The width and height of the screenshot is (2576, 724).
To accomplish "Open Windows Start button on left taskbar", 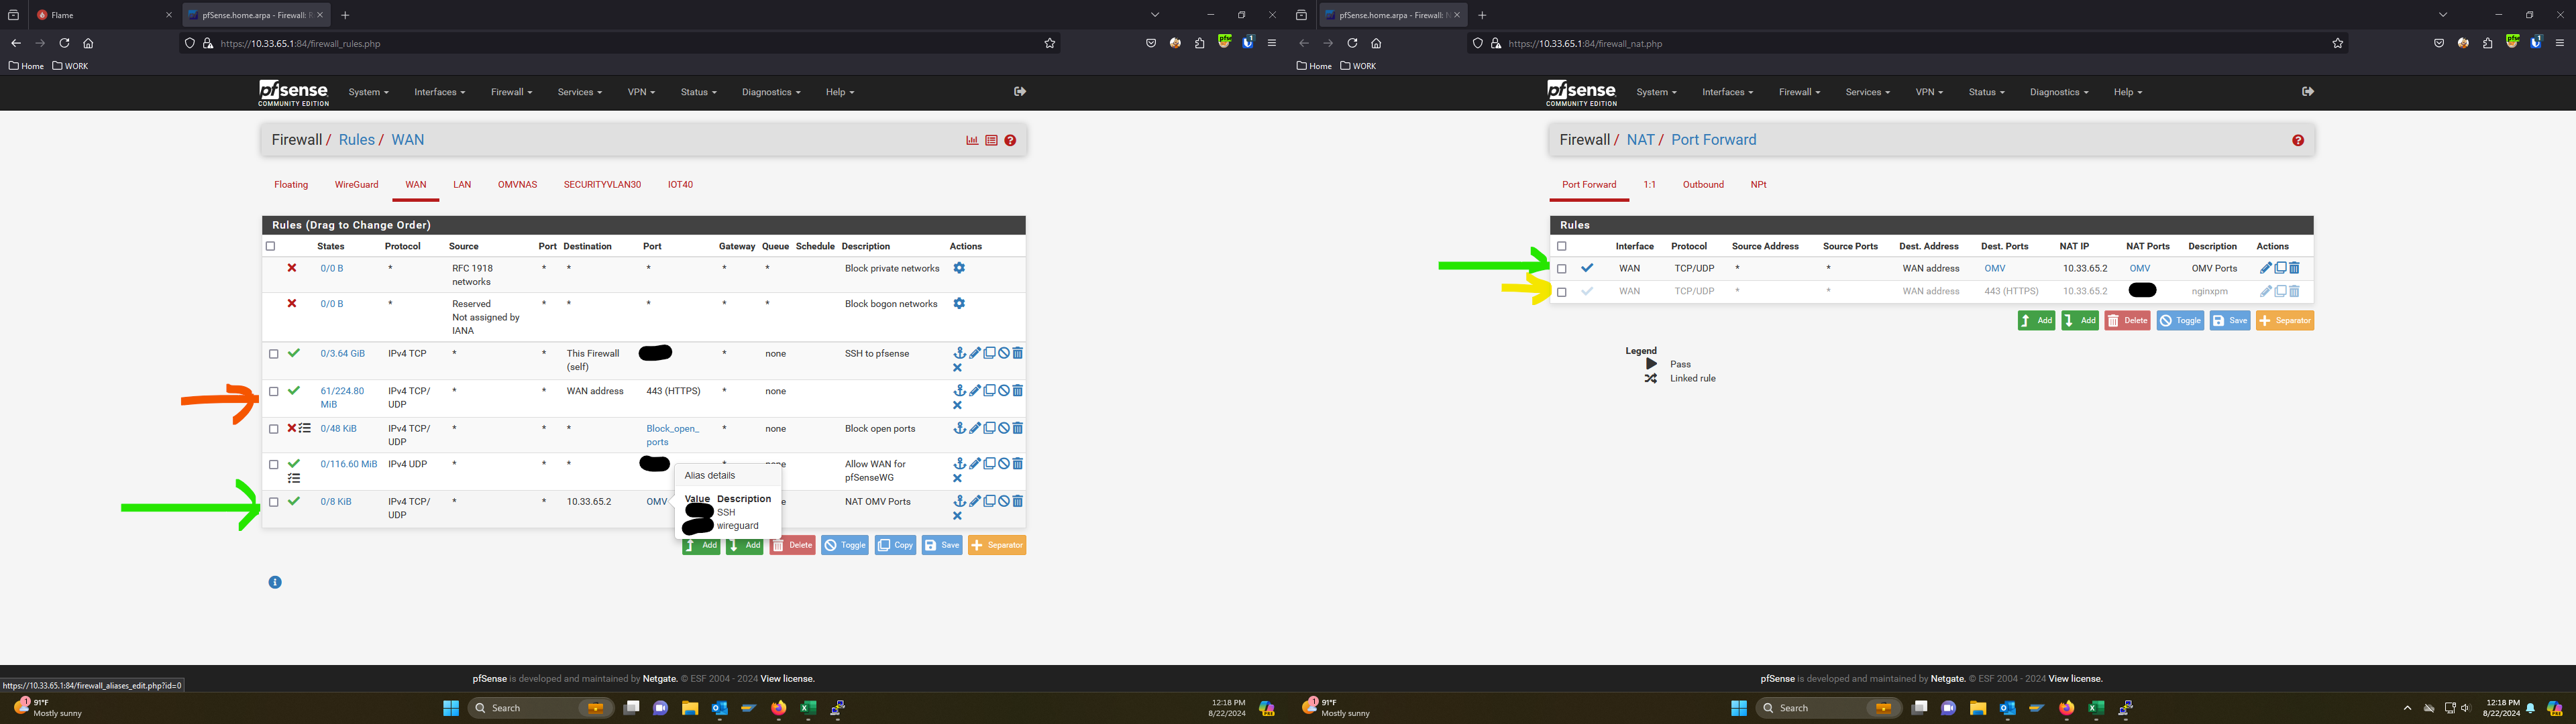I will click(x=451, y=708).
